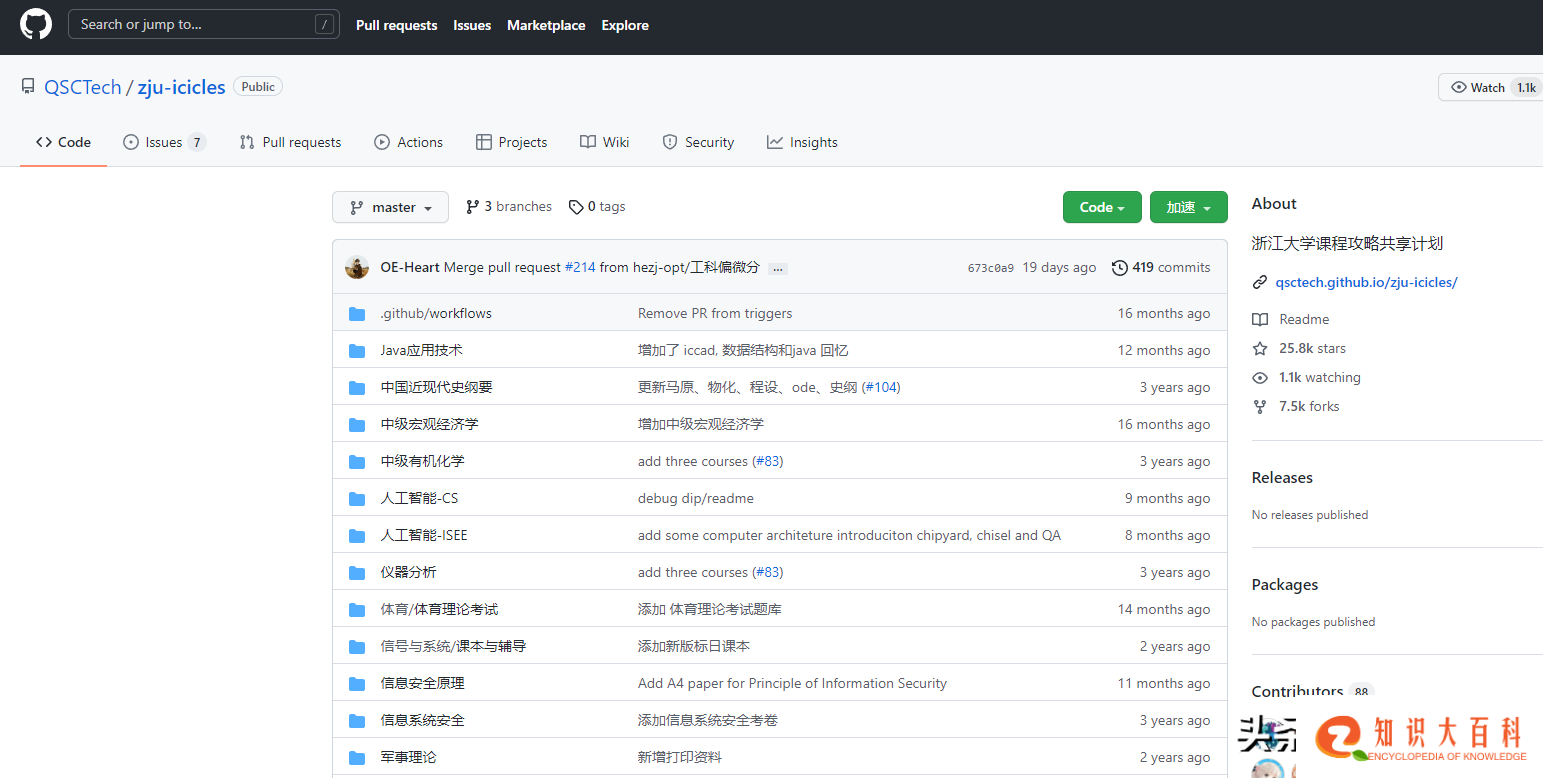The image size is (1543, 778).
Task: Open Marketplace in the top header
Action: 546,25
